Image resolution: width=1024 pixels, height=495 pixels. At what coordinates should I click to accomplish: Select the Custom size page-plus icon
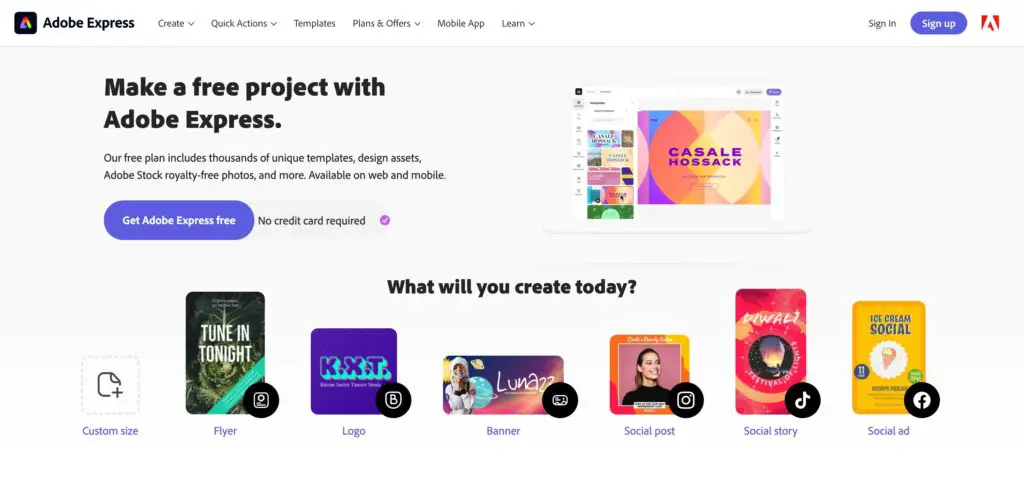click(x=110, y=385)
